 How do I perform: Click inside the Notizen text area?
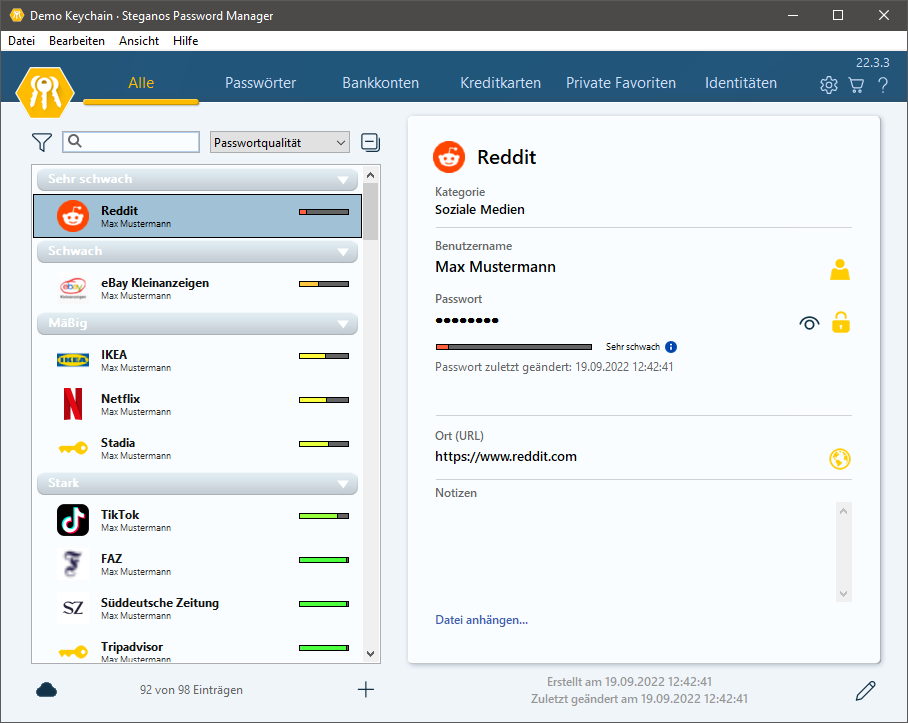(x=635, y=552)
